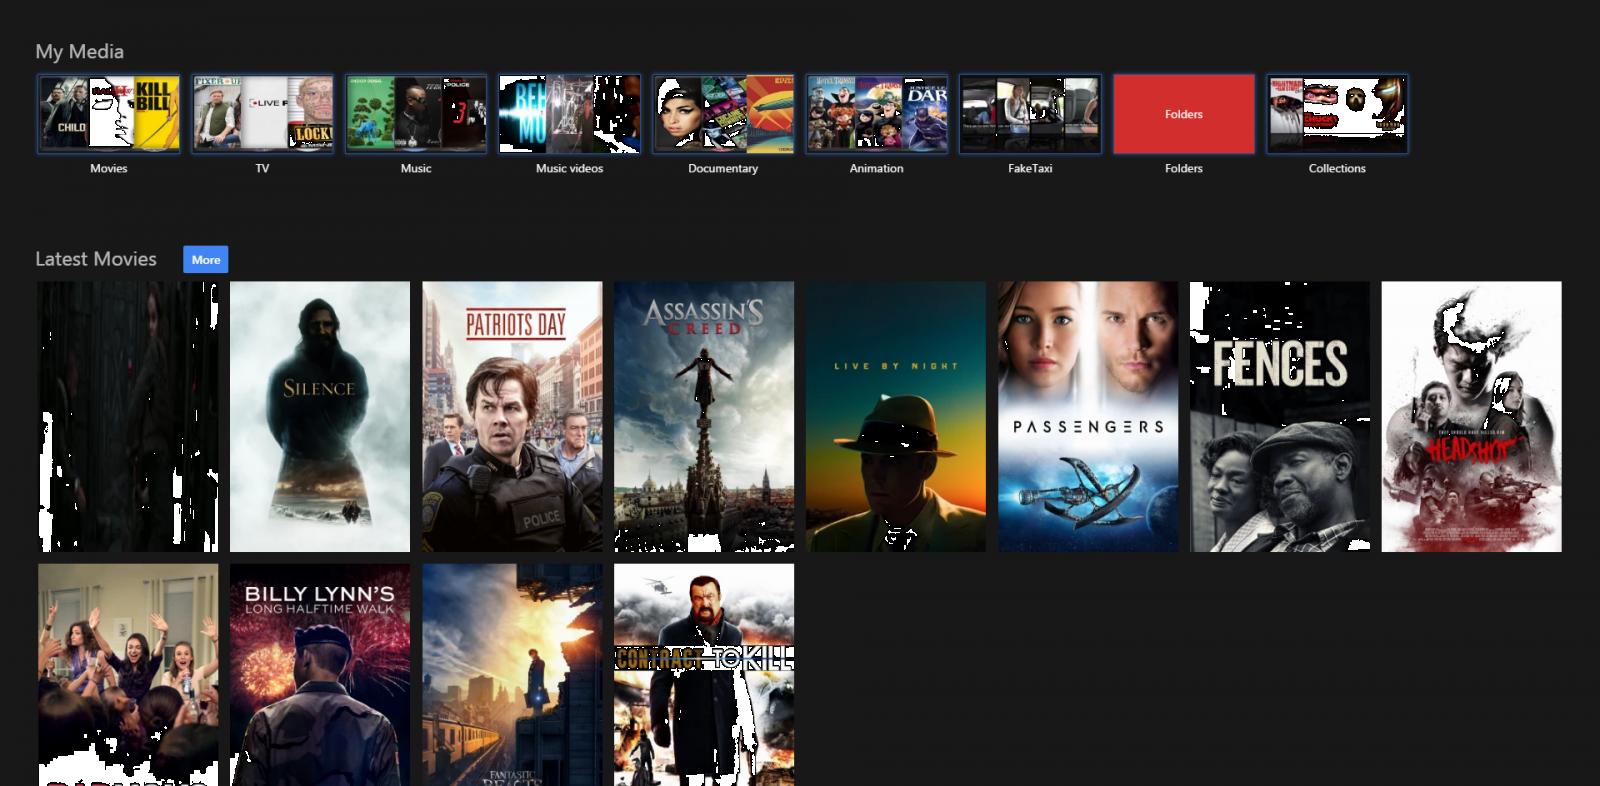
Task: Open the Collections library tile
Action: point(1337,114)
